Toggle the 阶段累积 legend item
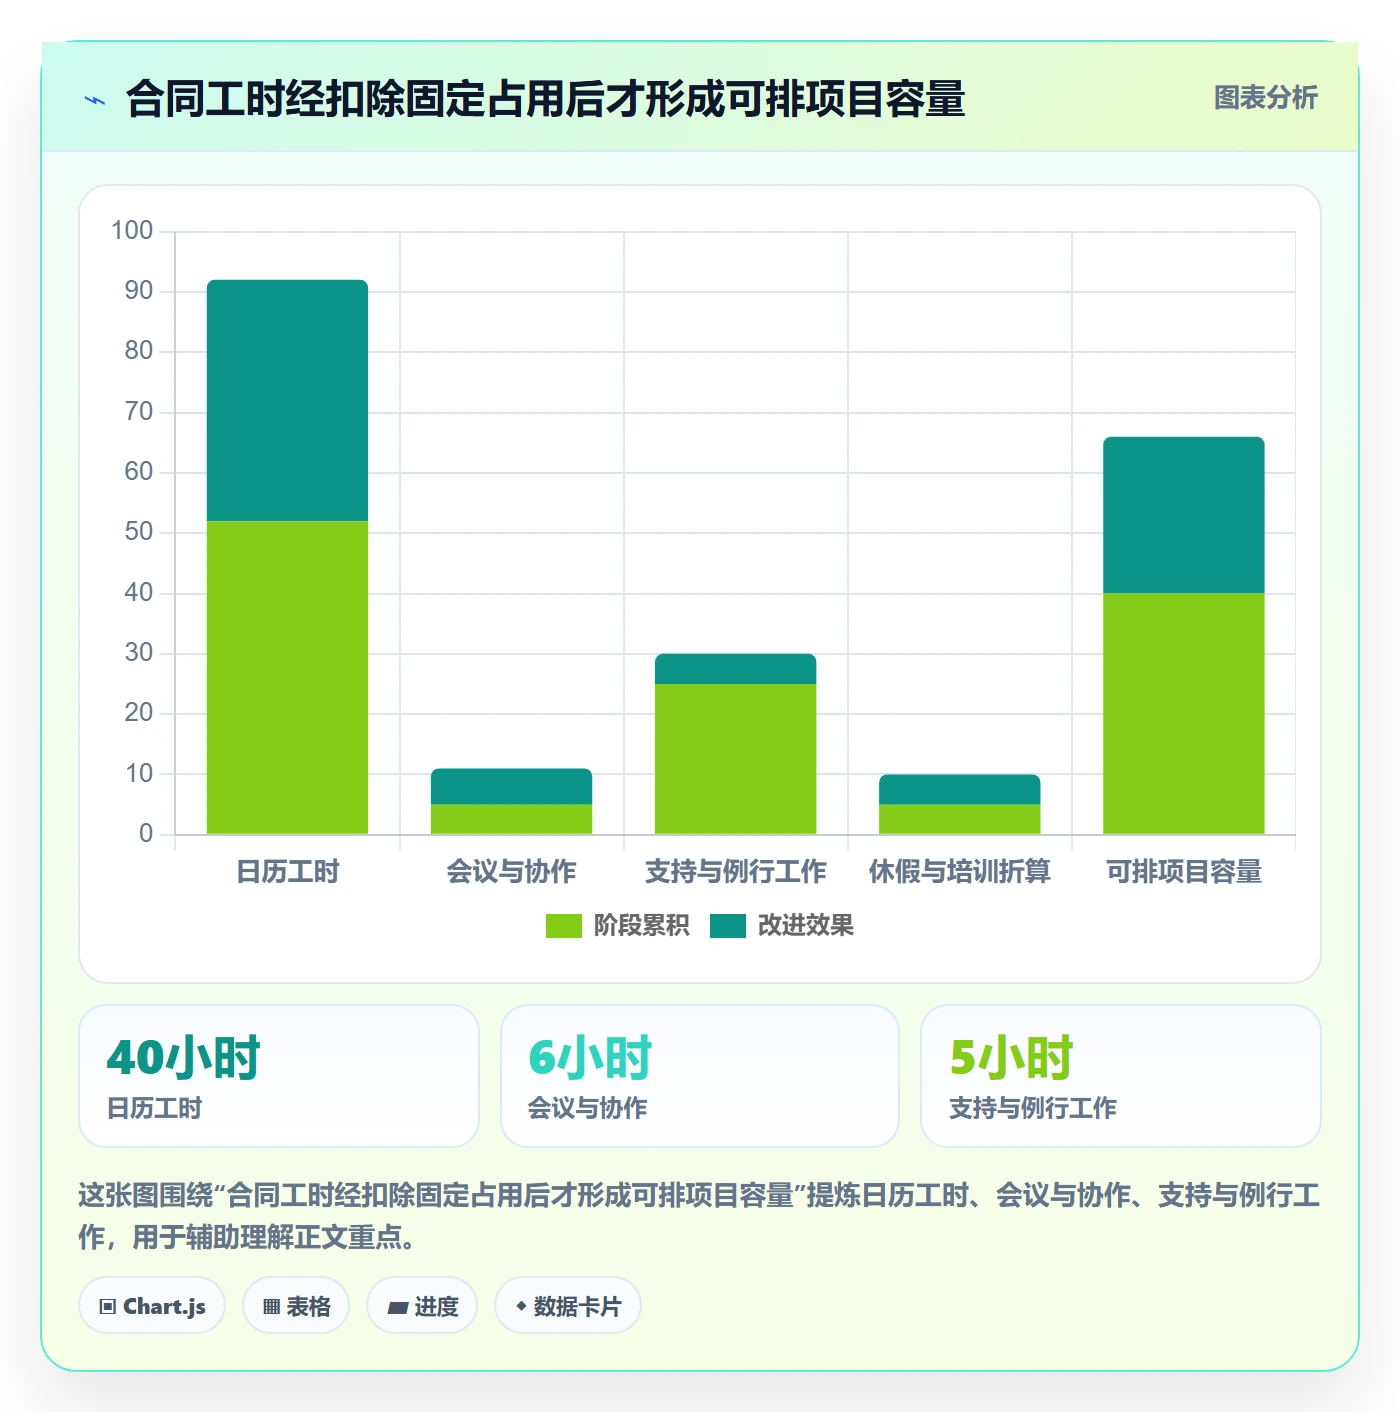 617,926
